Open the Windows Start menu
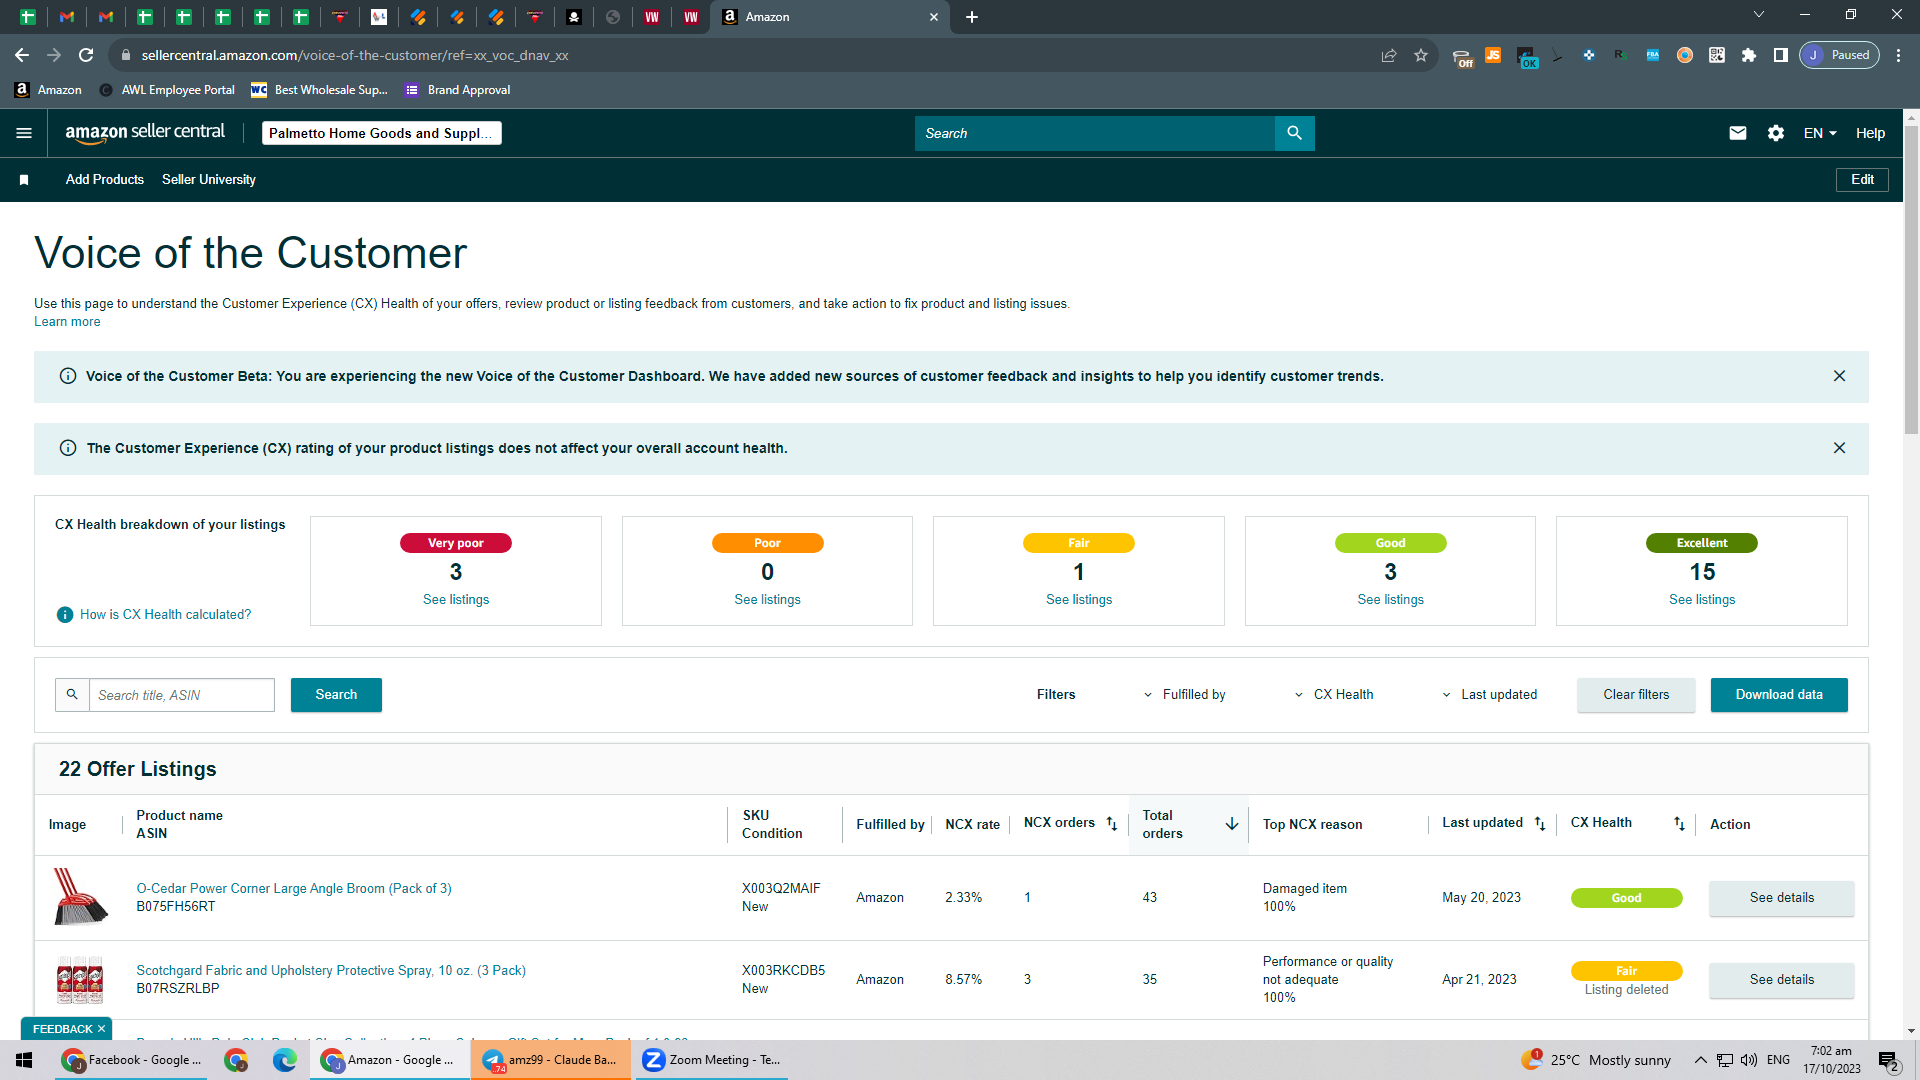 (24, 1060)
